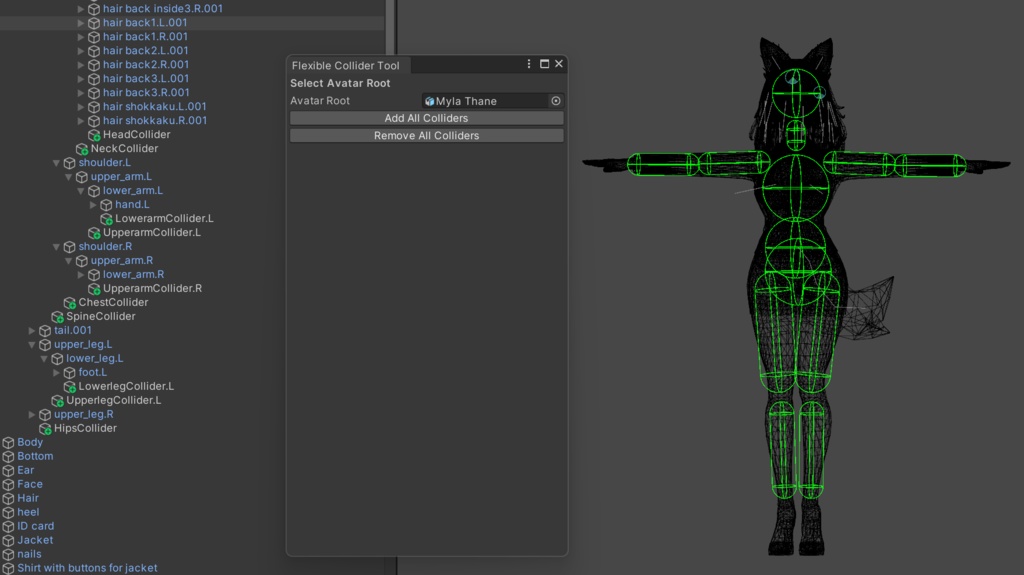Select hair back inside3.R.001 row

(163, 8)
